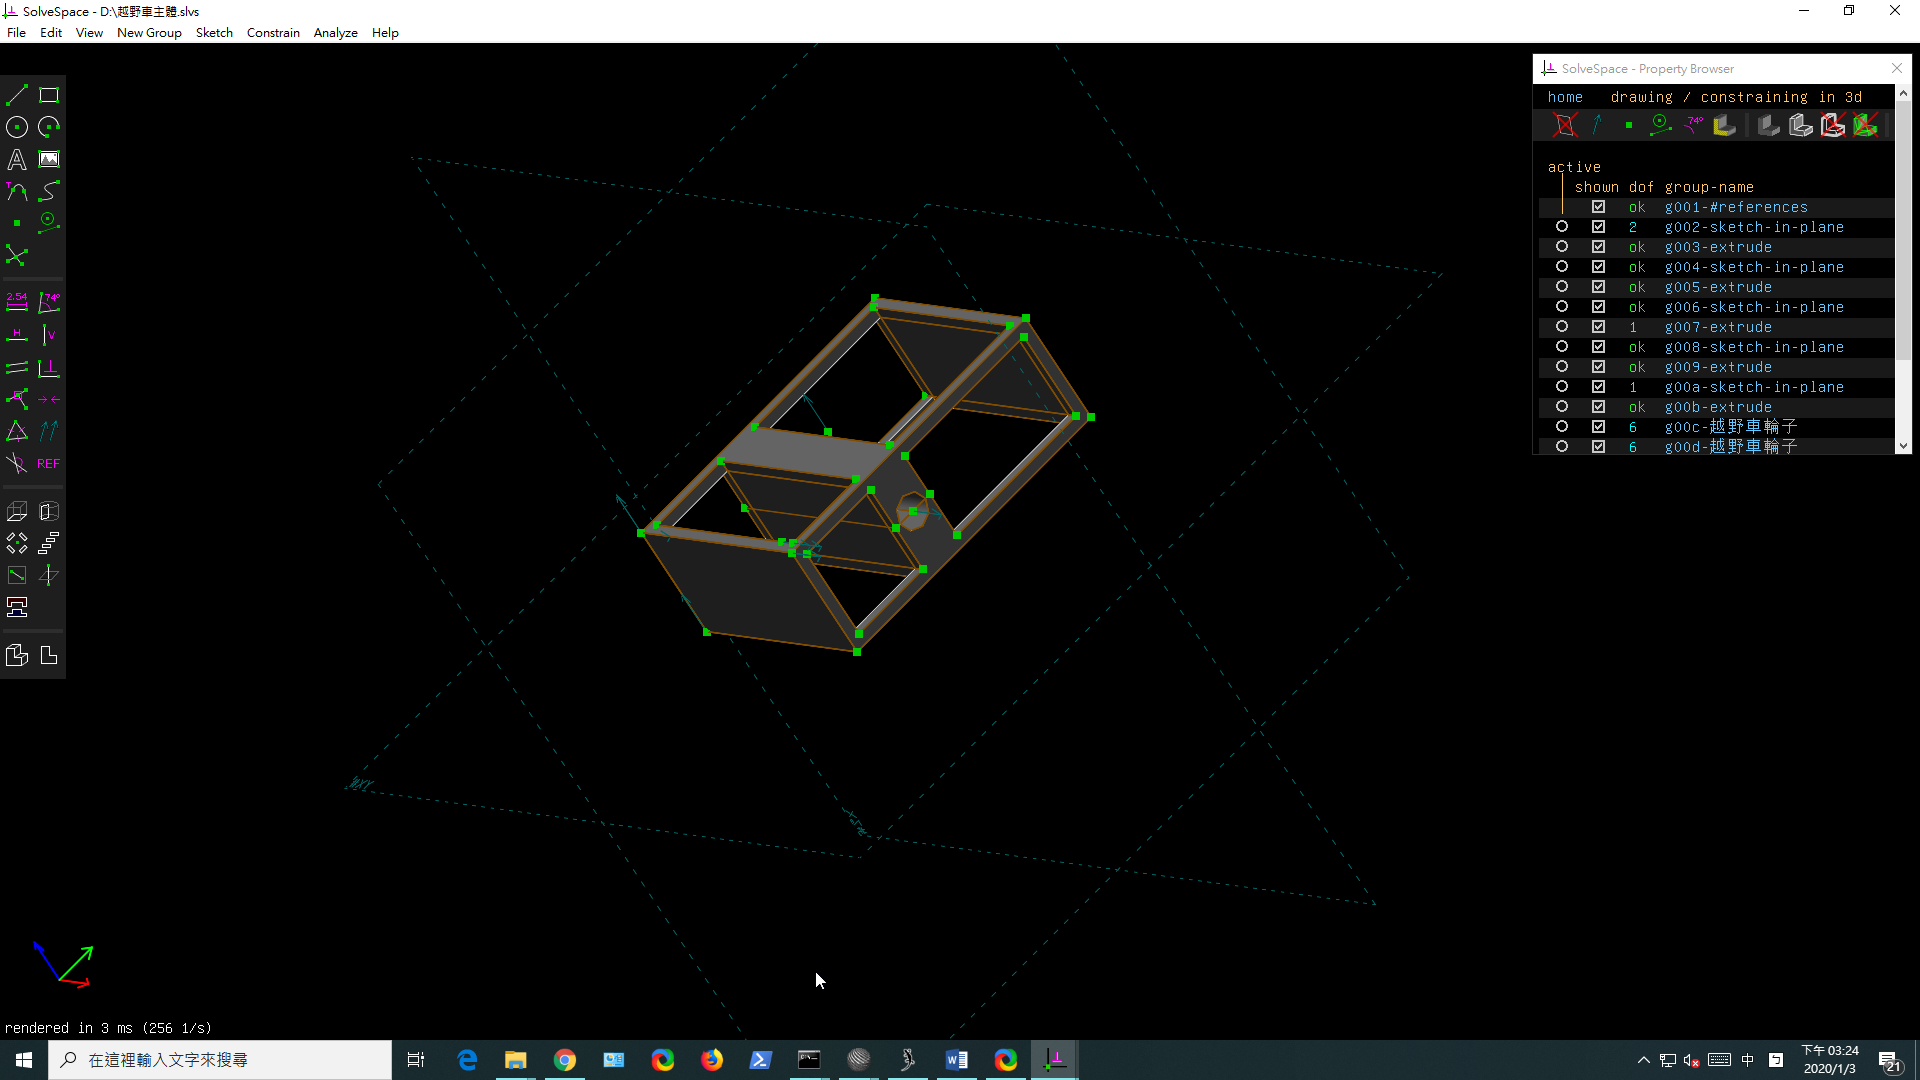The image size is (1920, 1080).
Task: Apply the angle constraint tool
Action: (49, 302)
